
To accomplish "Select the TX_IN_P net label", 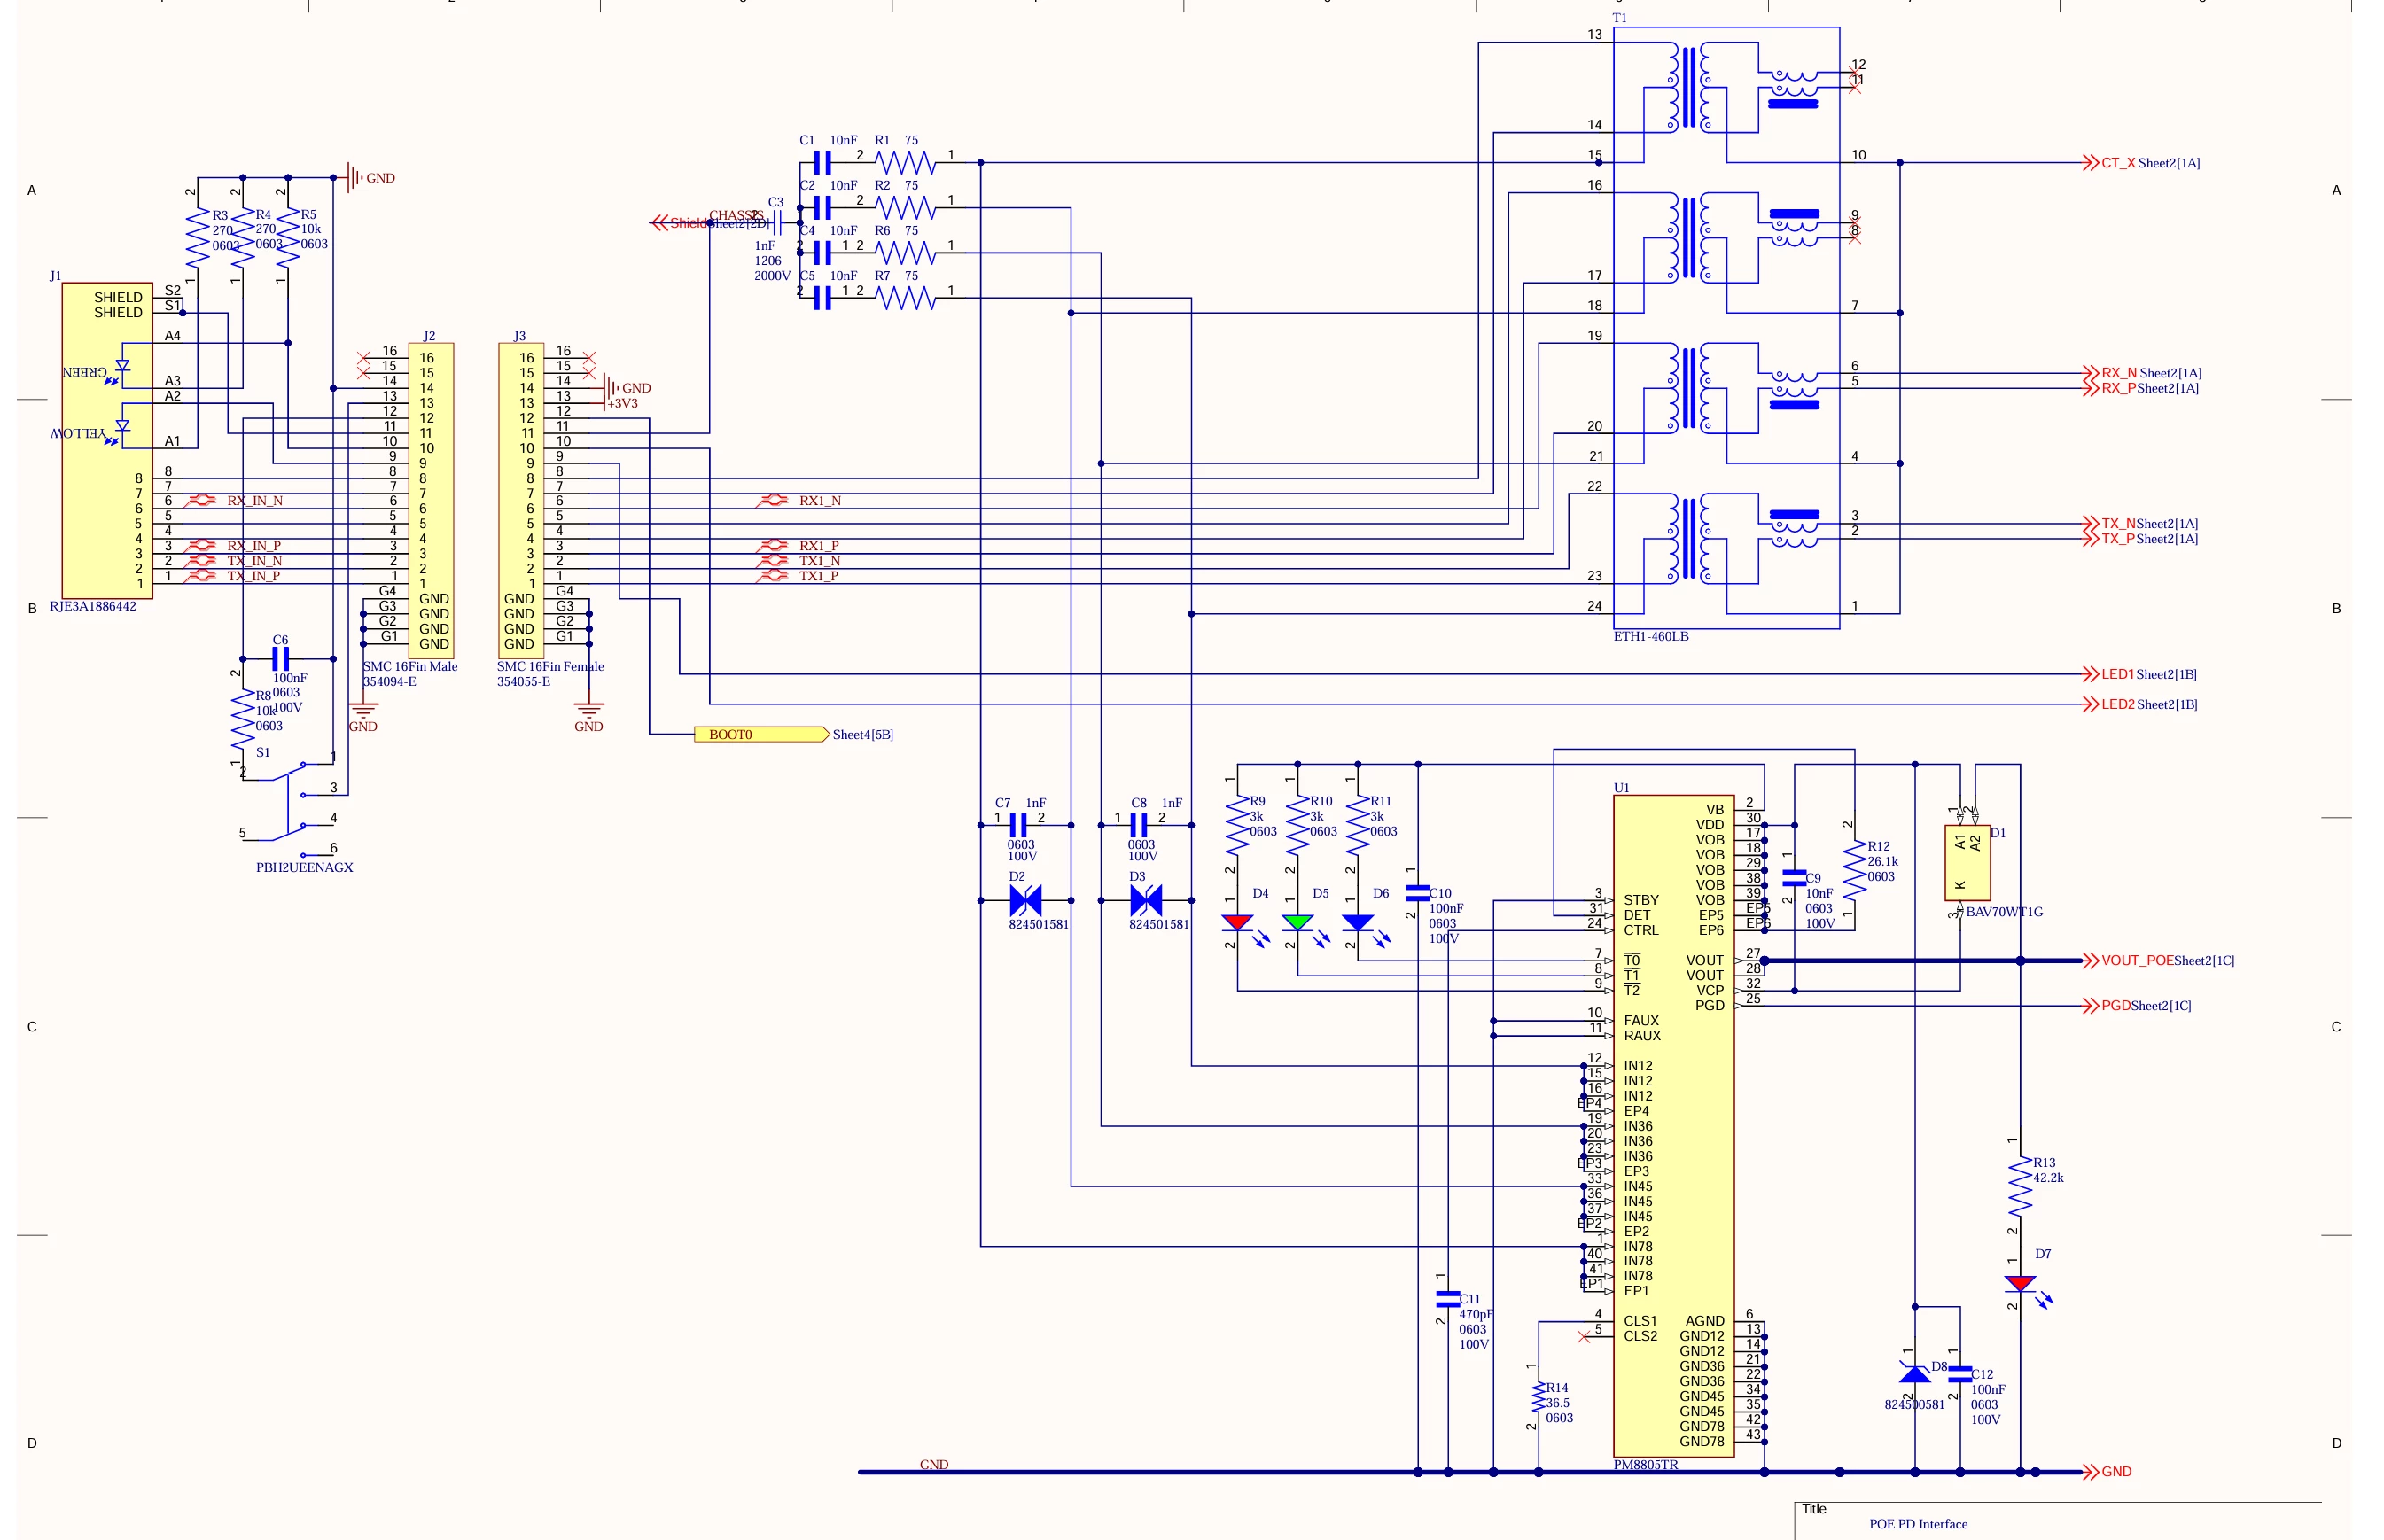I will pyautogui.click(x=253, y=576).
